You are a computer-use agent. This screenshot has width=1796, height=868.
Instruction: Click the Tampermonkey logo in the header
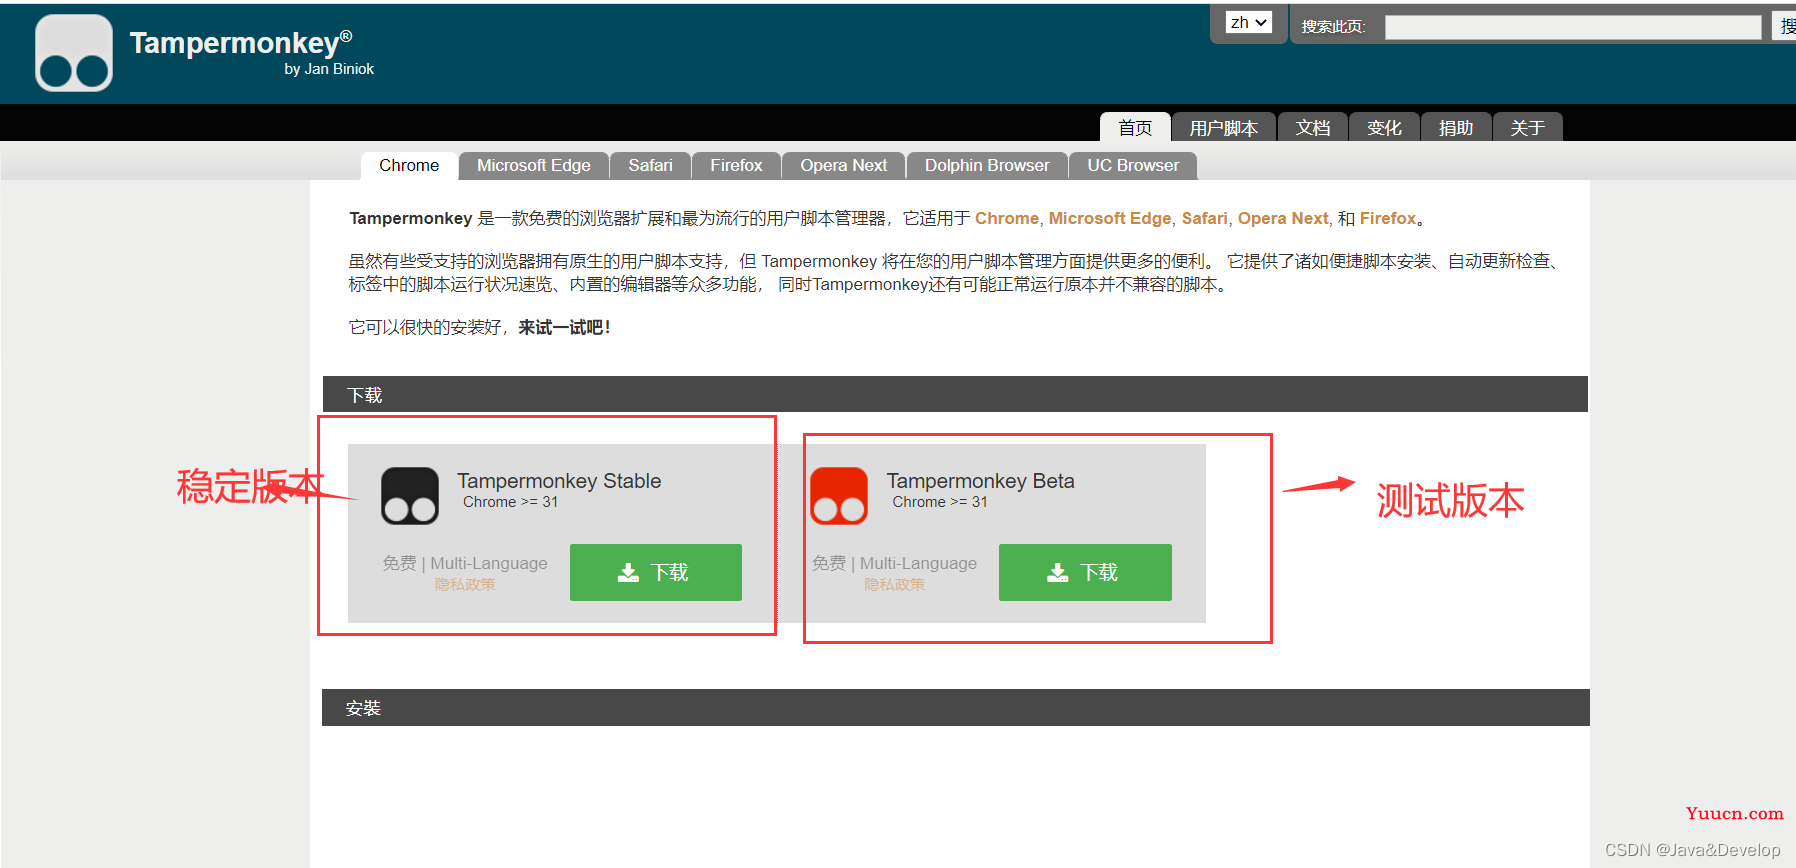point(74,53)
